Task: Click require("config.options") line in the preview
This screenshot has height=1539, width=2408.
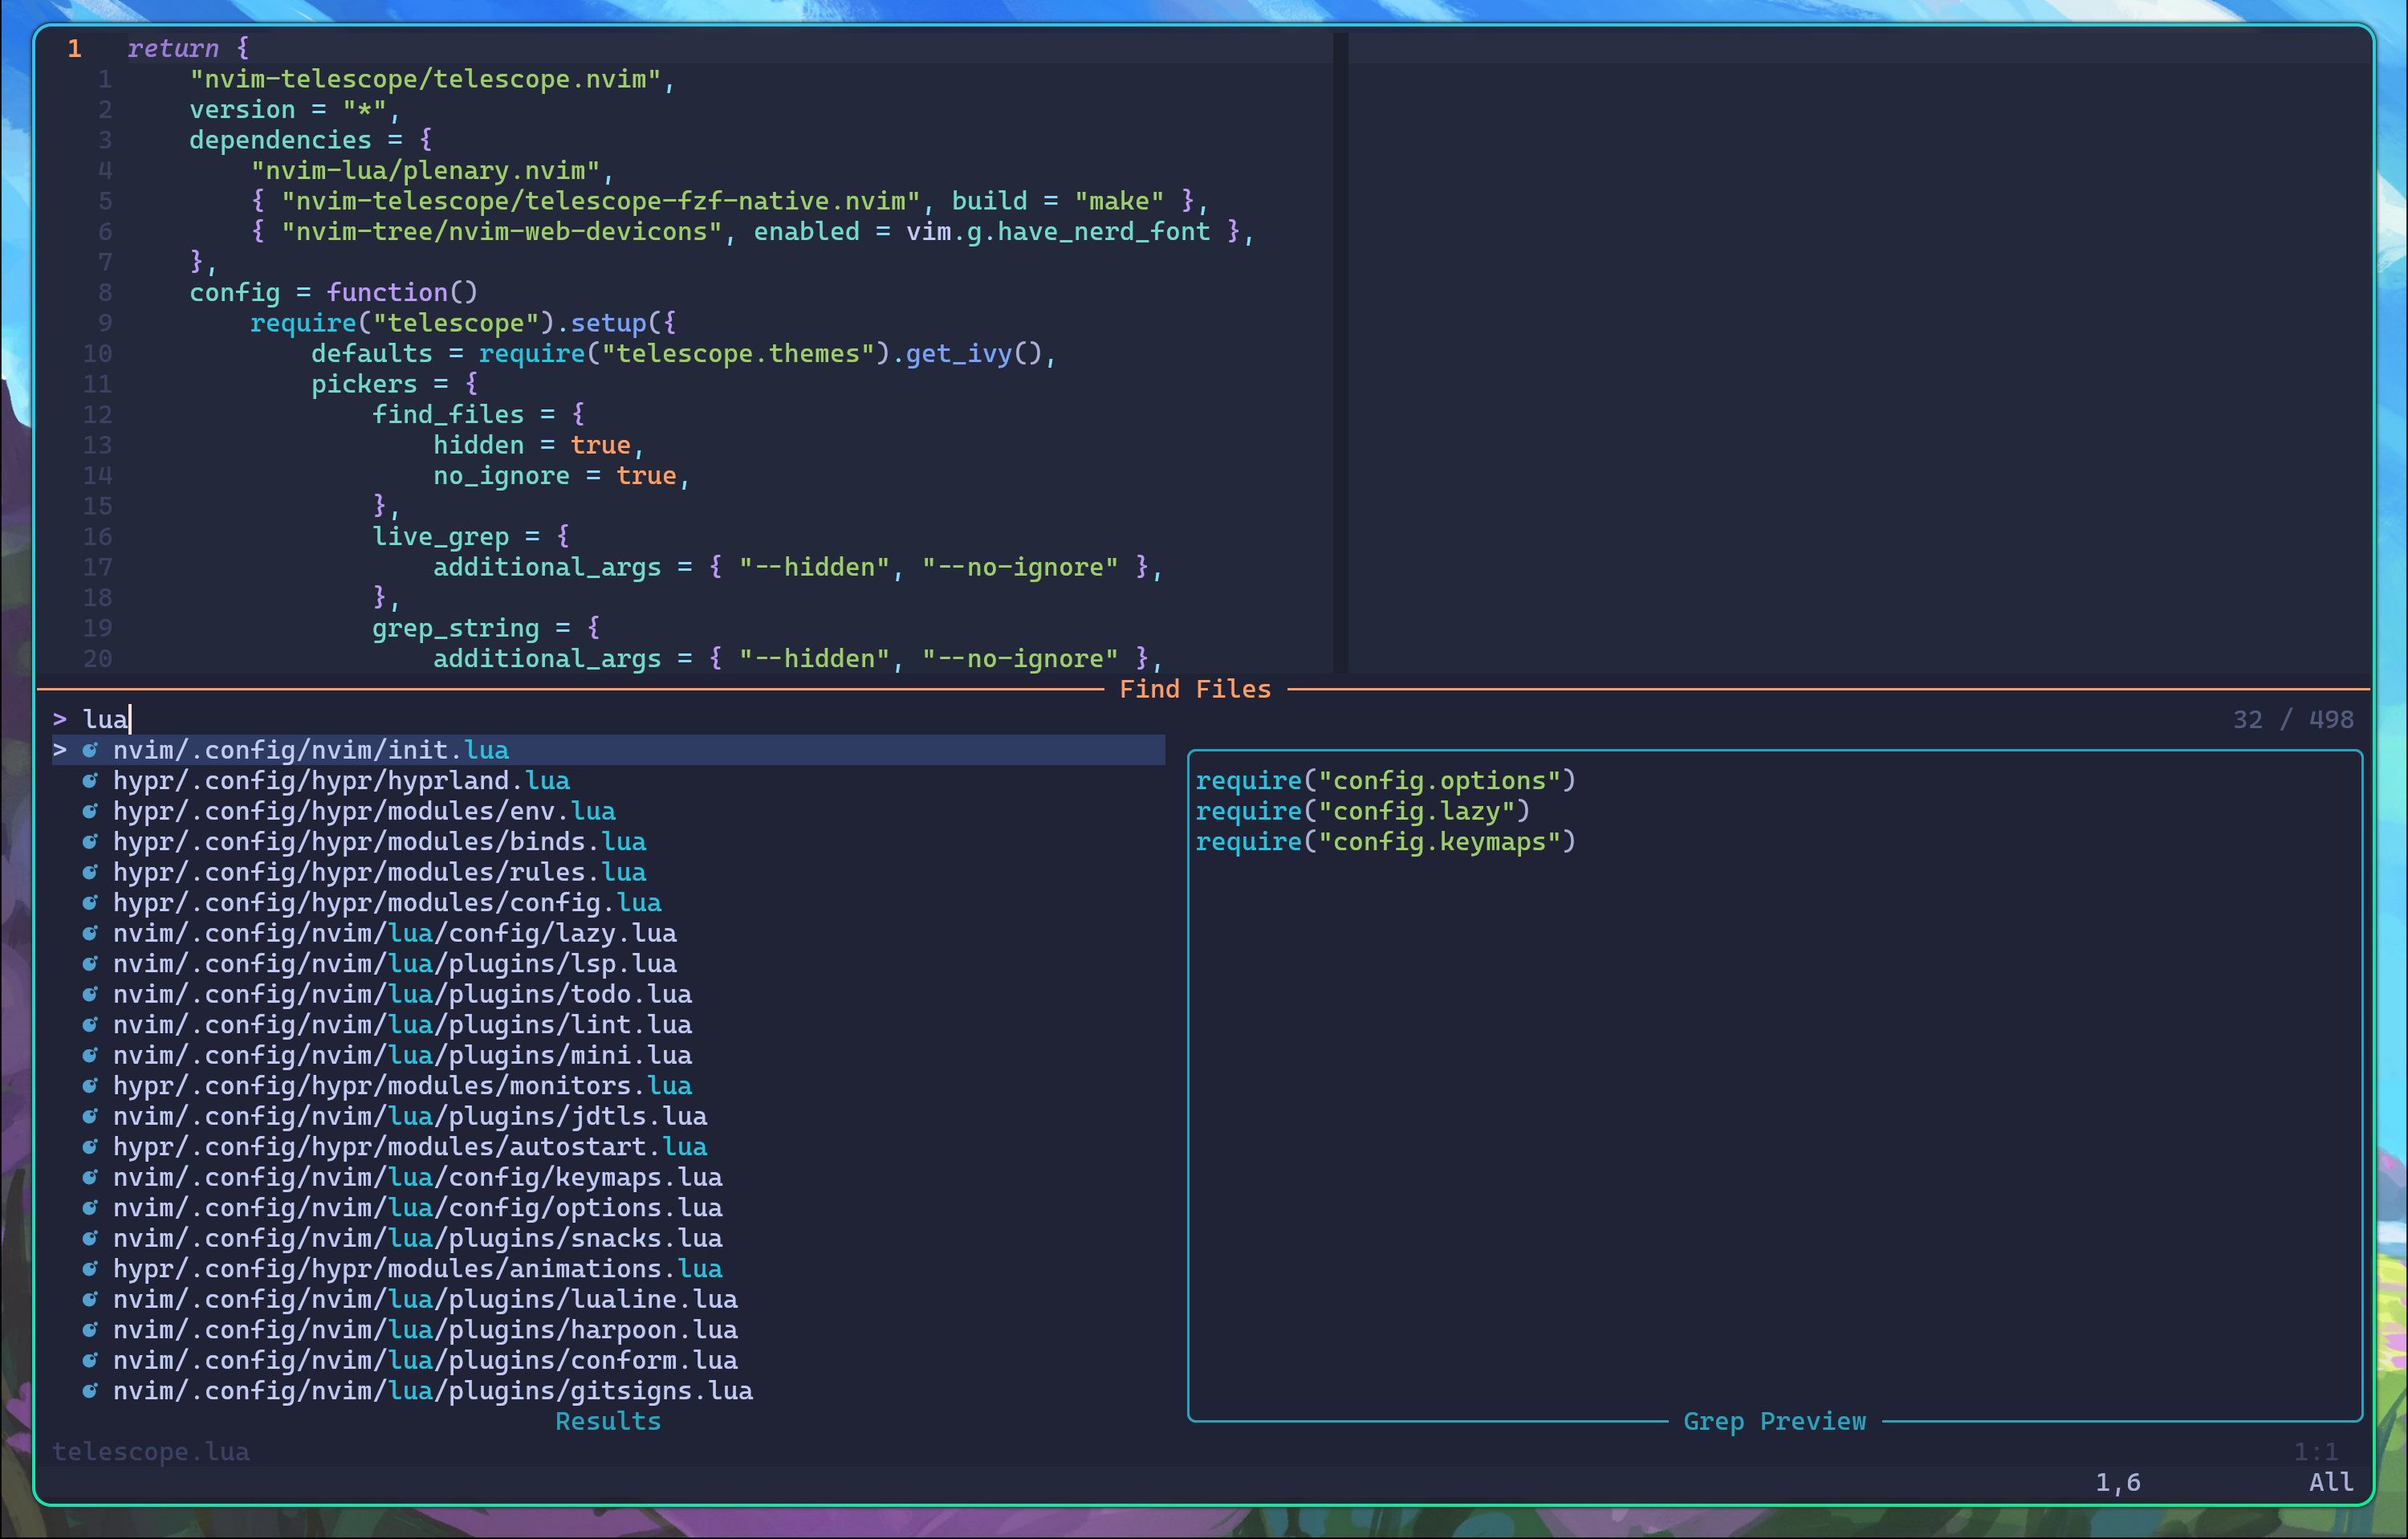Action: (x=1385, y=781)
